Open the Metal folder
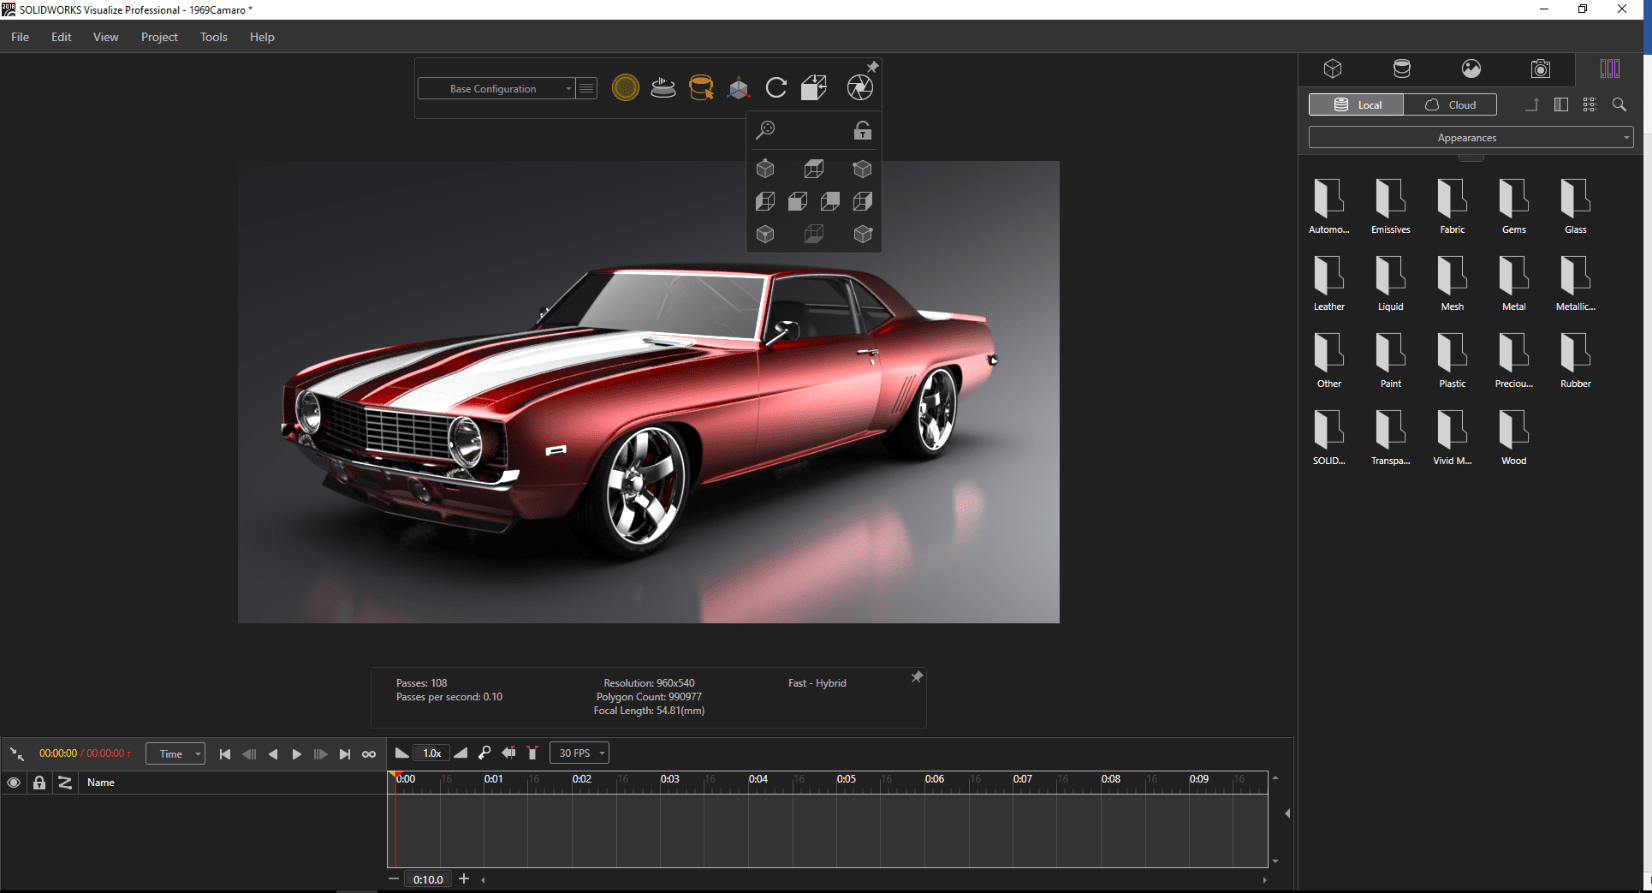Viewport: 1652px width, 893px height. coord(1514,283)
